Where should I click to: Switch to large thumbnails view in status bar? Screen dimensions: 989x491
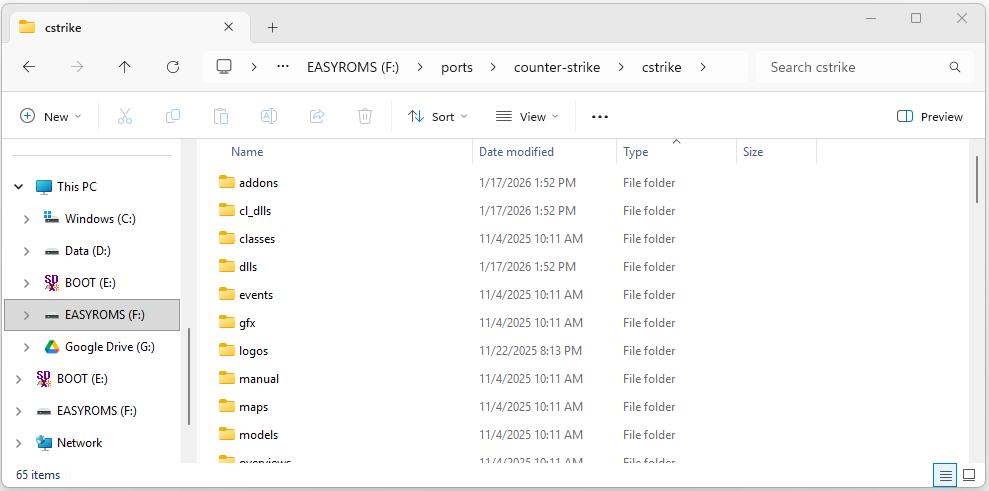(968, 475)
